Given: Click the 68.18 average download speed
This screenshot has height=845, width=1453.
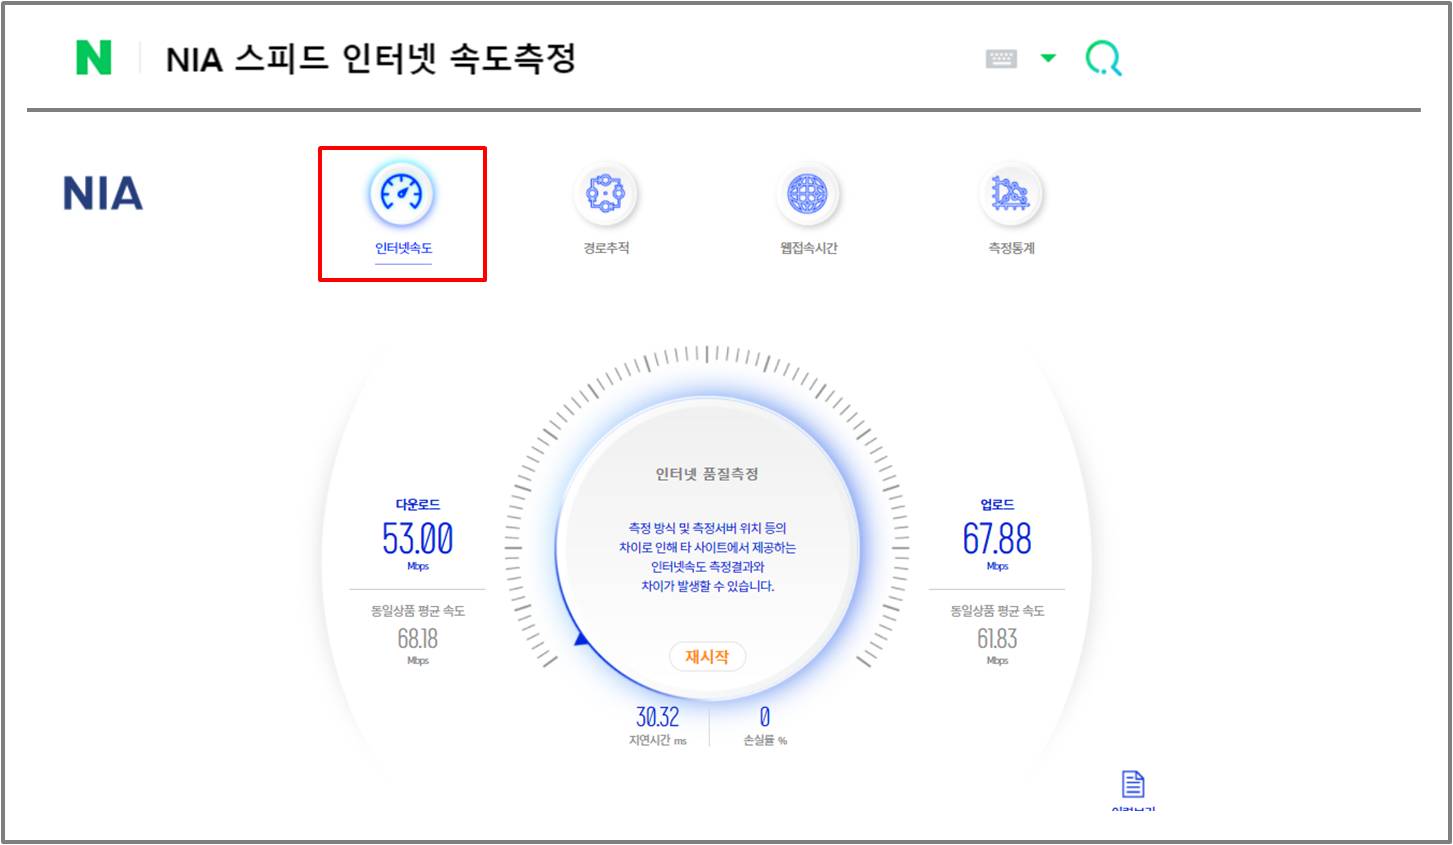Looking at the screenshot, I should pos(418,638).
